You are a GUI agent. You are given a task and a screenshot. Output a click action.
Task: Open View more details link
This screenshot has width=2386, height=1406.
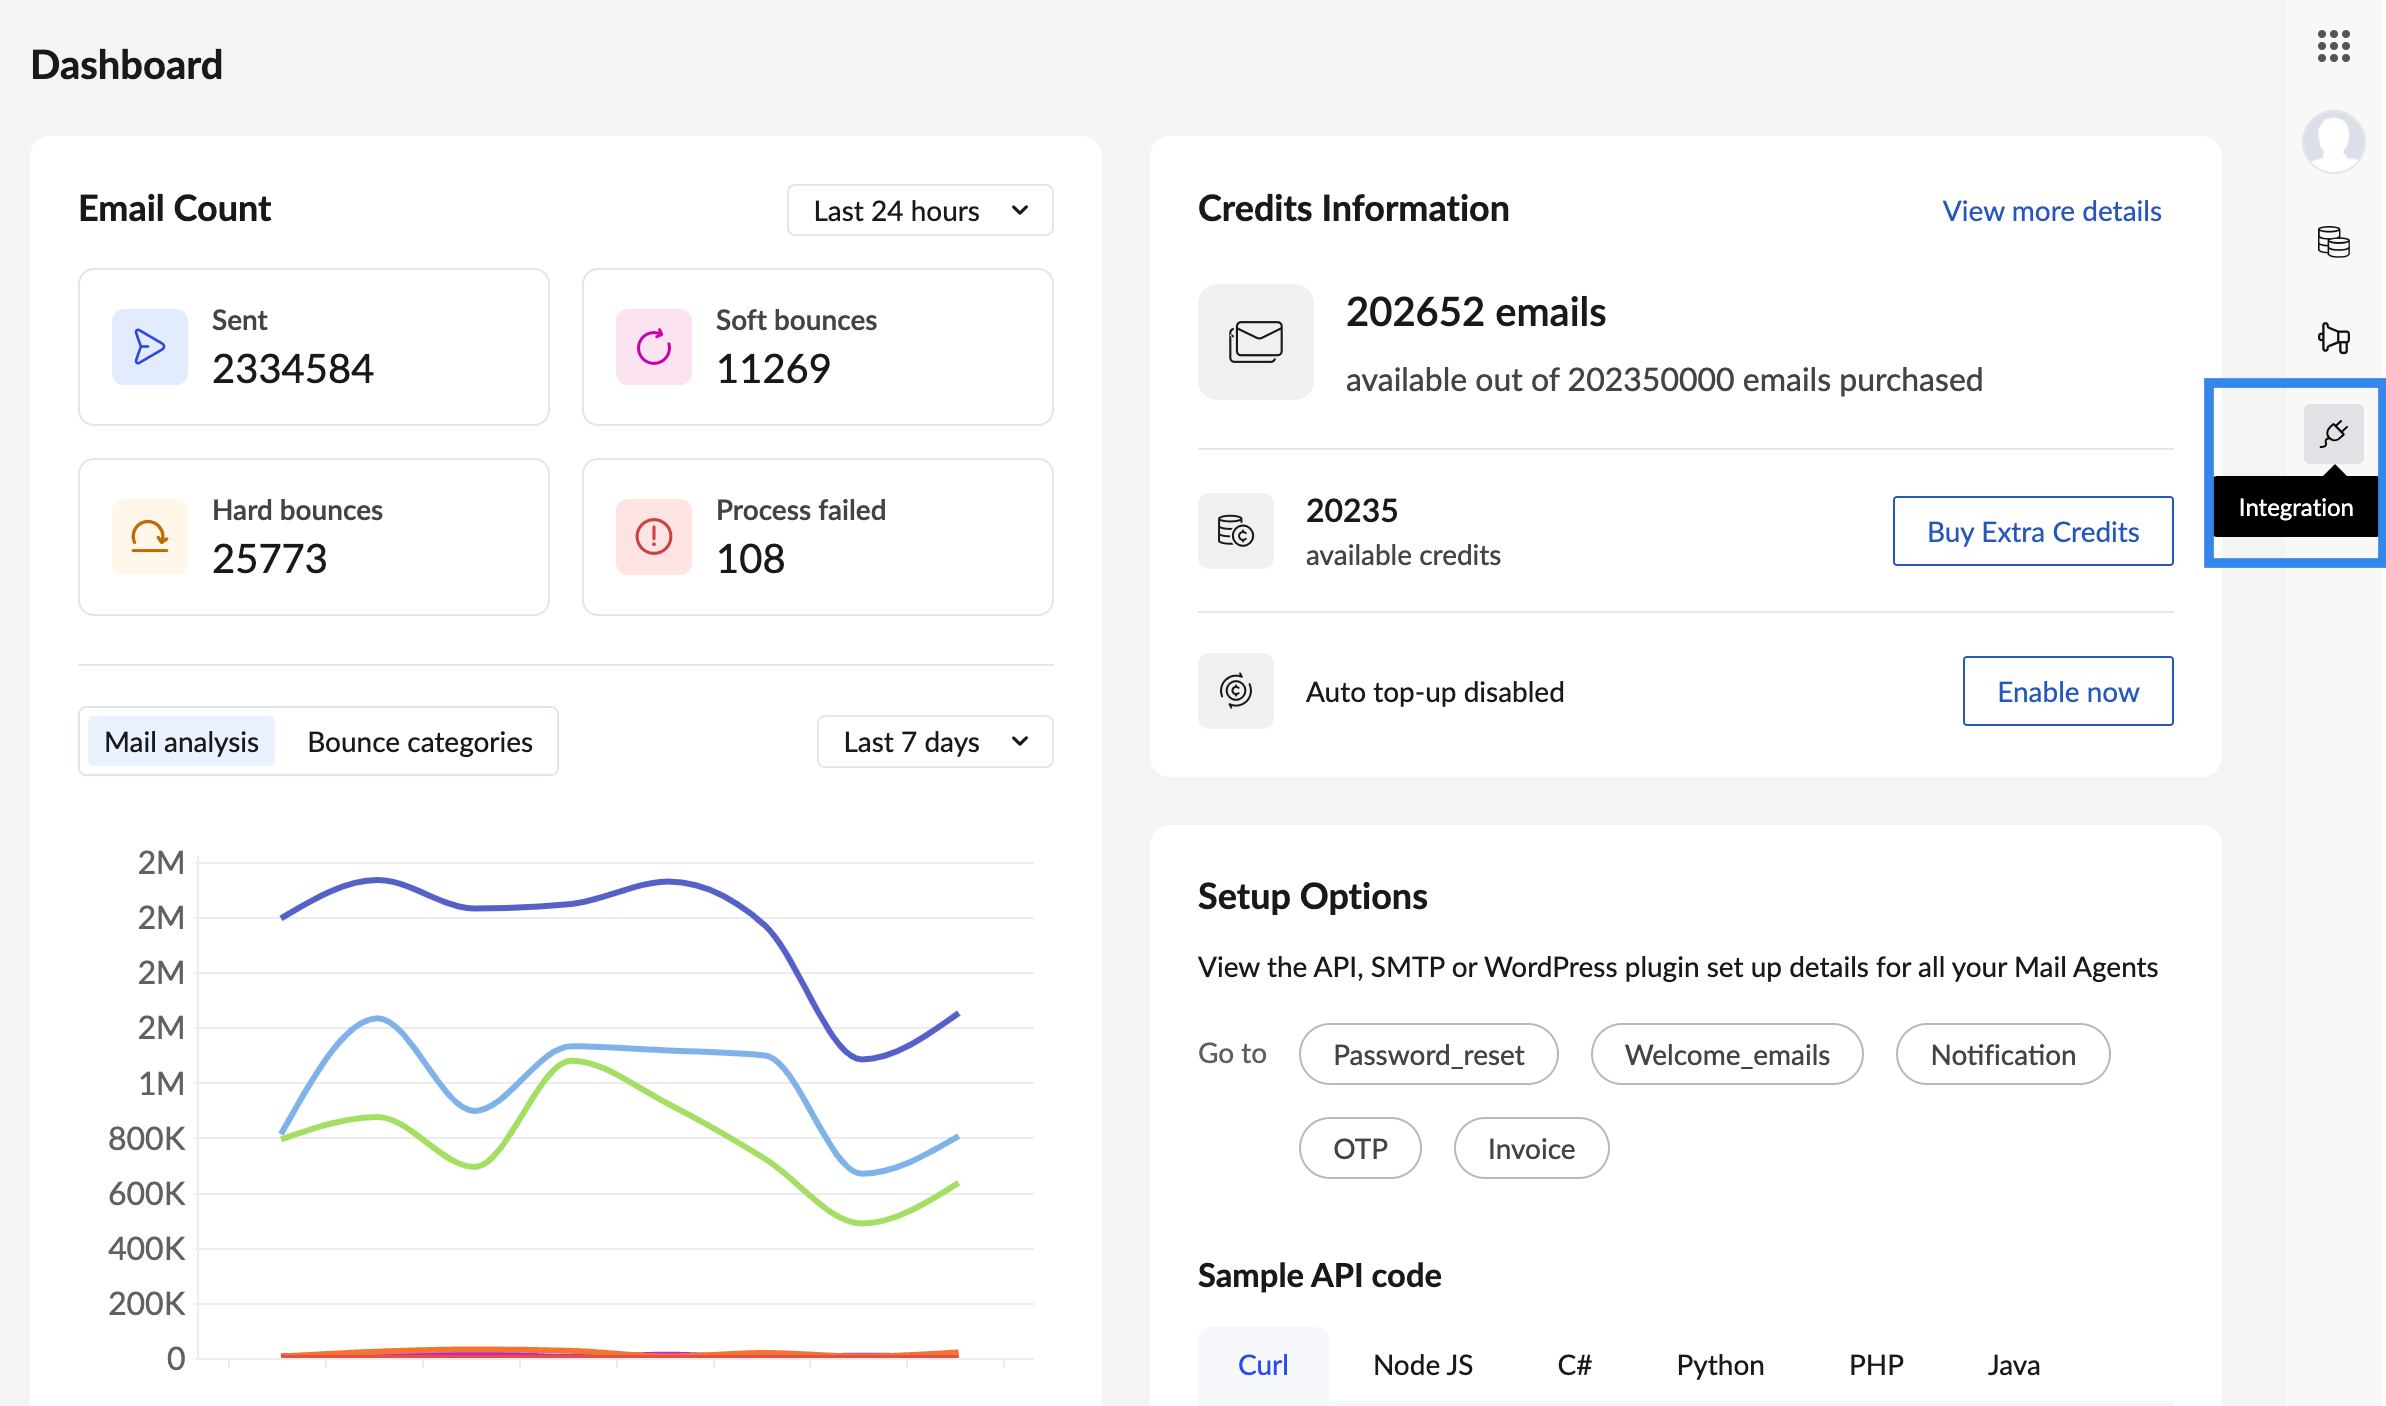click(2052, 211)
